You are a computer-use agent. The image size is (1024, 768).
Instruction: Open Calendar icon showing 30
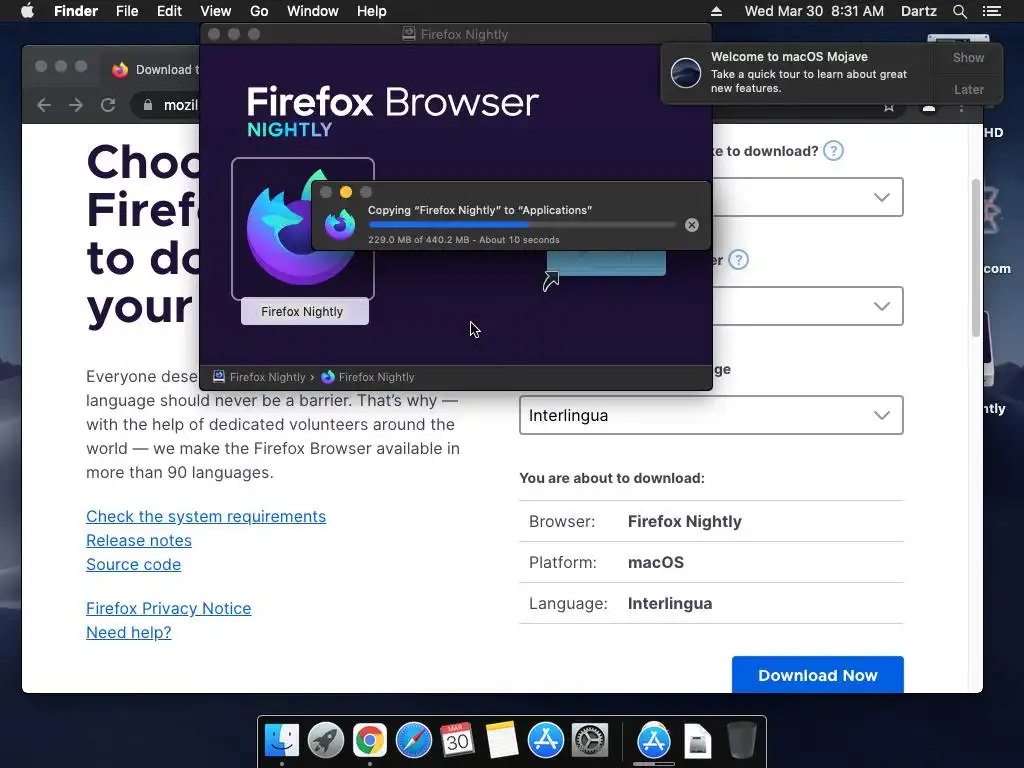point(457,741)
